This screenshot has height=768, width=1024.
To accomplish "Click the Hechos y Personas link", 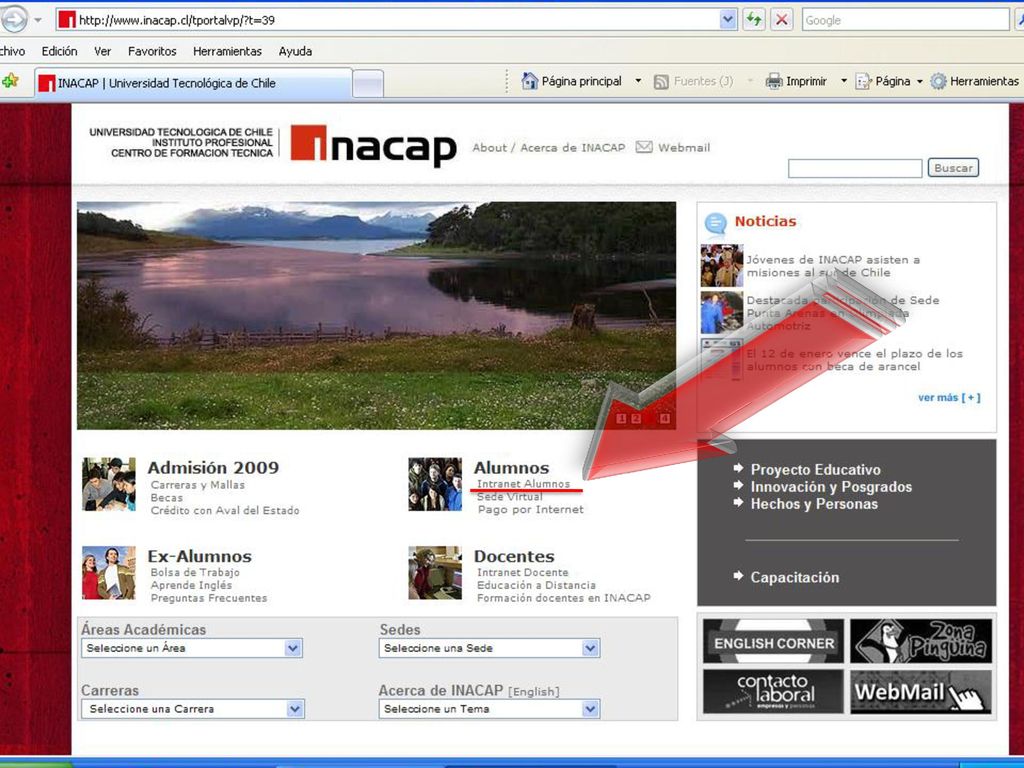I will point(814,504).
